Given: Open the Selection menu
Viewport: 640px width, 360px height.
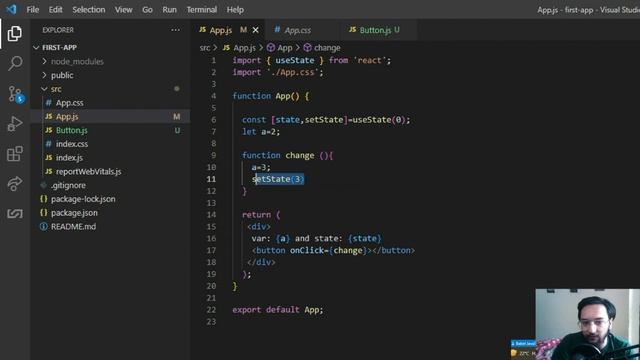Looking at the screenshot, I should pos(89,9).
